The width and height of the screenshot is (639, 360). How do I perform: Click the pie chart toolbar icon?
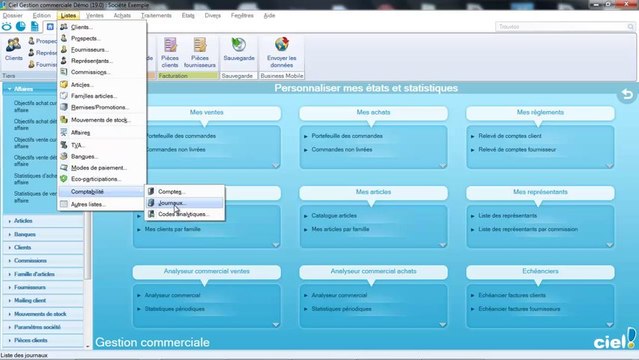click(x=20, y=27)
